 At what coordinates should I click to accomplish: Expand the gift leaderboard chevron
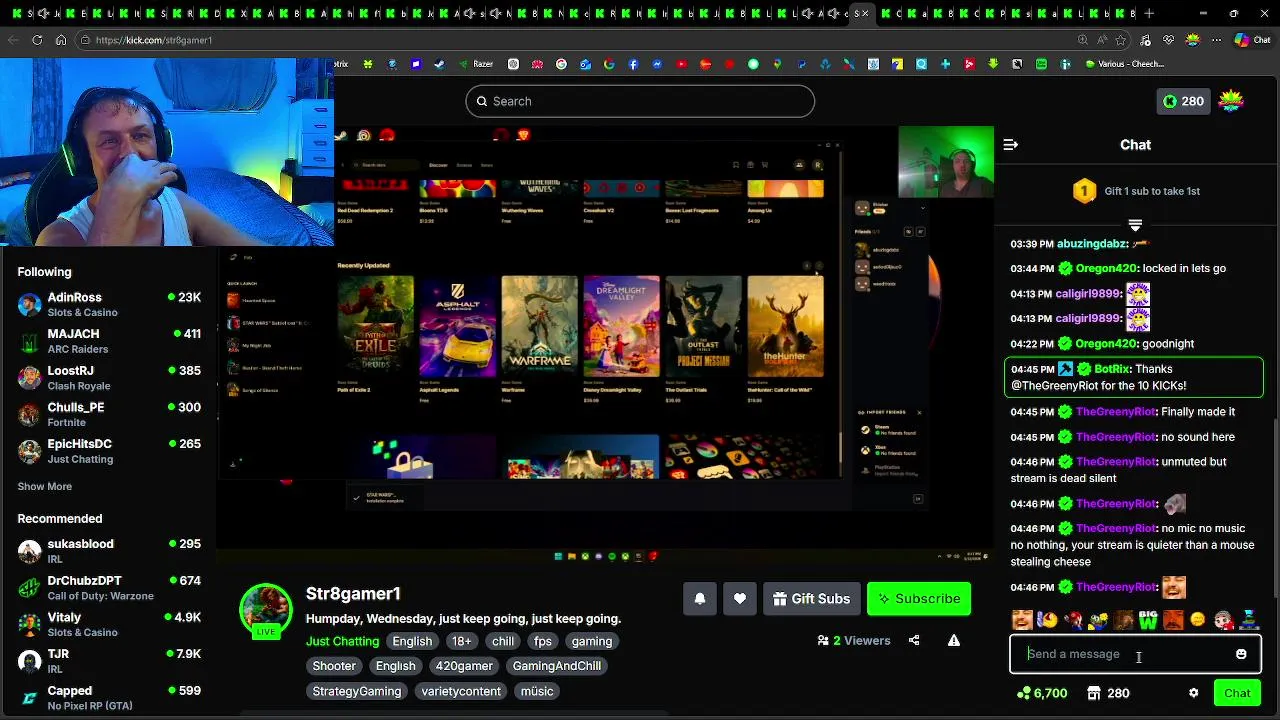[1135, 225]
